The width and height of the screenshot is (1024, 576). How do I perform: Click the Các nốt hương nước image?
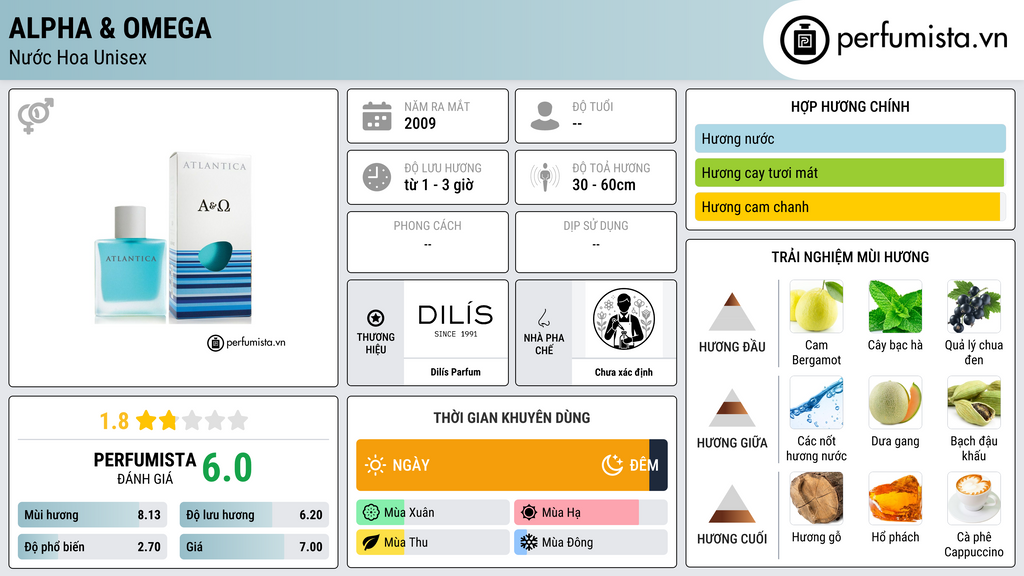pyautogui.click(x=816, y=402)
